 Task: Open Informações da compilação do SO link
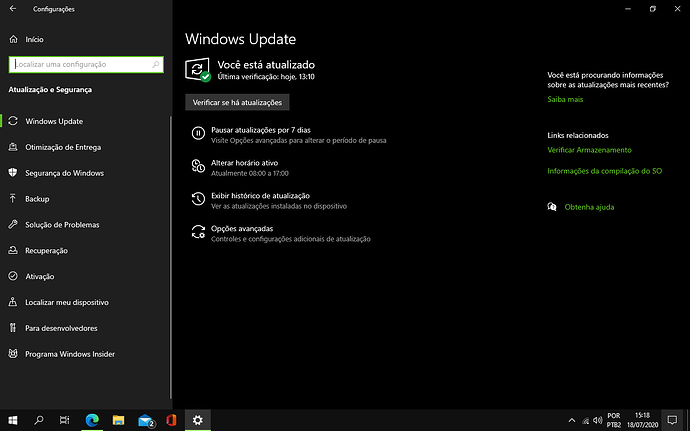coord(604,171)
